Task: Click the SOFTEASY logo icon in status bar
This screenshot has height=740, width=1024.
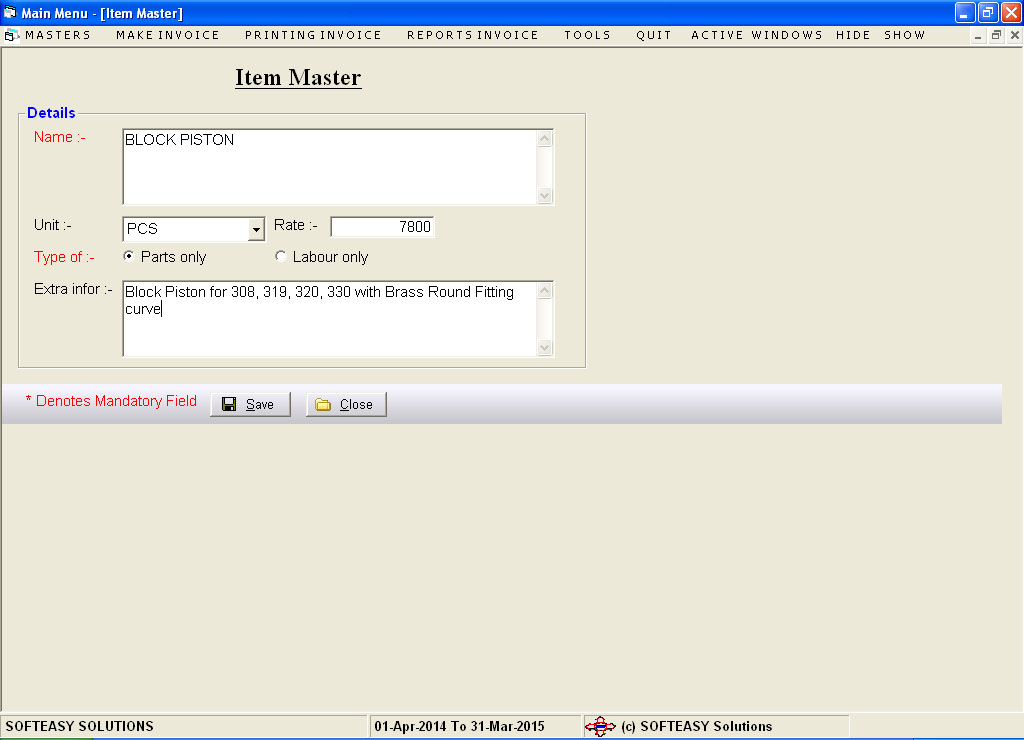Action: point(600,726)
